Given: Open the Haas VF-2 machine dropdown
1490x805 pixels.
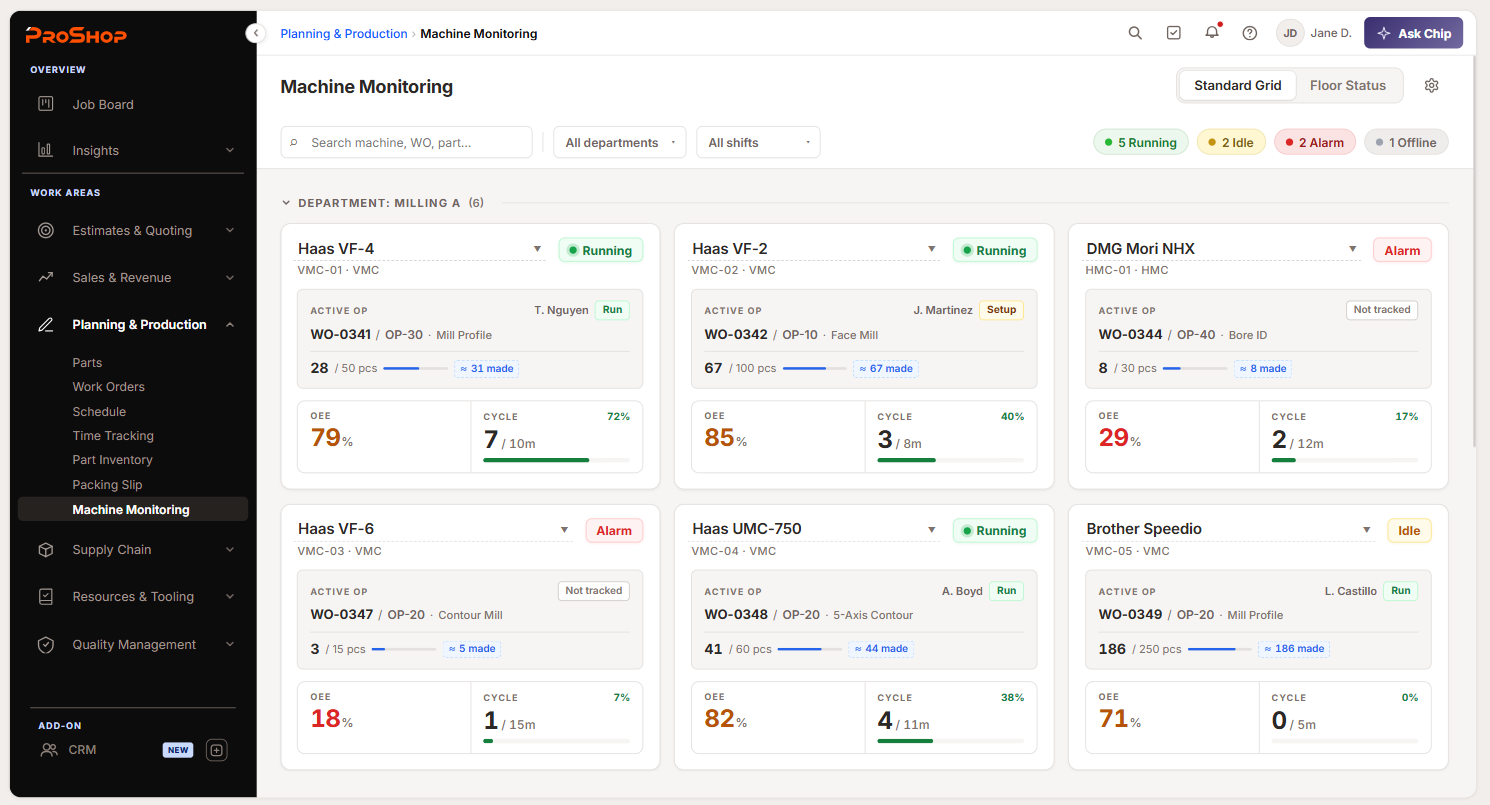Looking at the screenshot, I should click(x=931, y=249).
